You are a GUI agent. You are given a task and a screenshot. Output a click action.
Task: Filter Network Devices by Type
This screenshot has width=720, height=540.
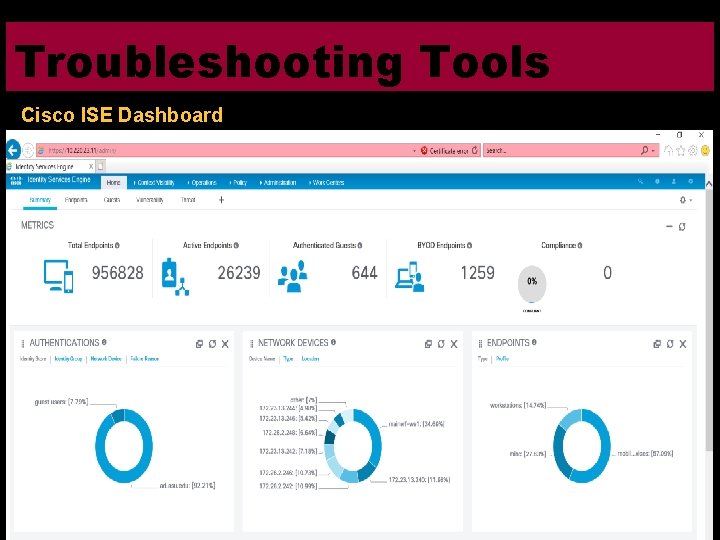coord(288,359)
